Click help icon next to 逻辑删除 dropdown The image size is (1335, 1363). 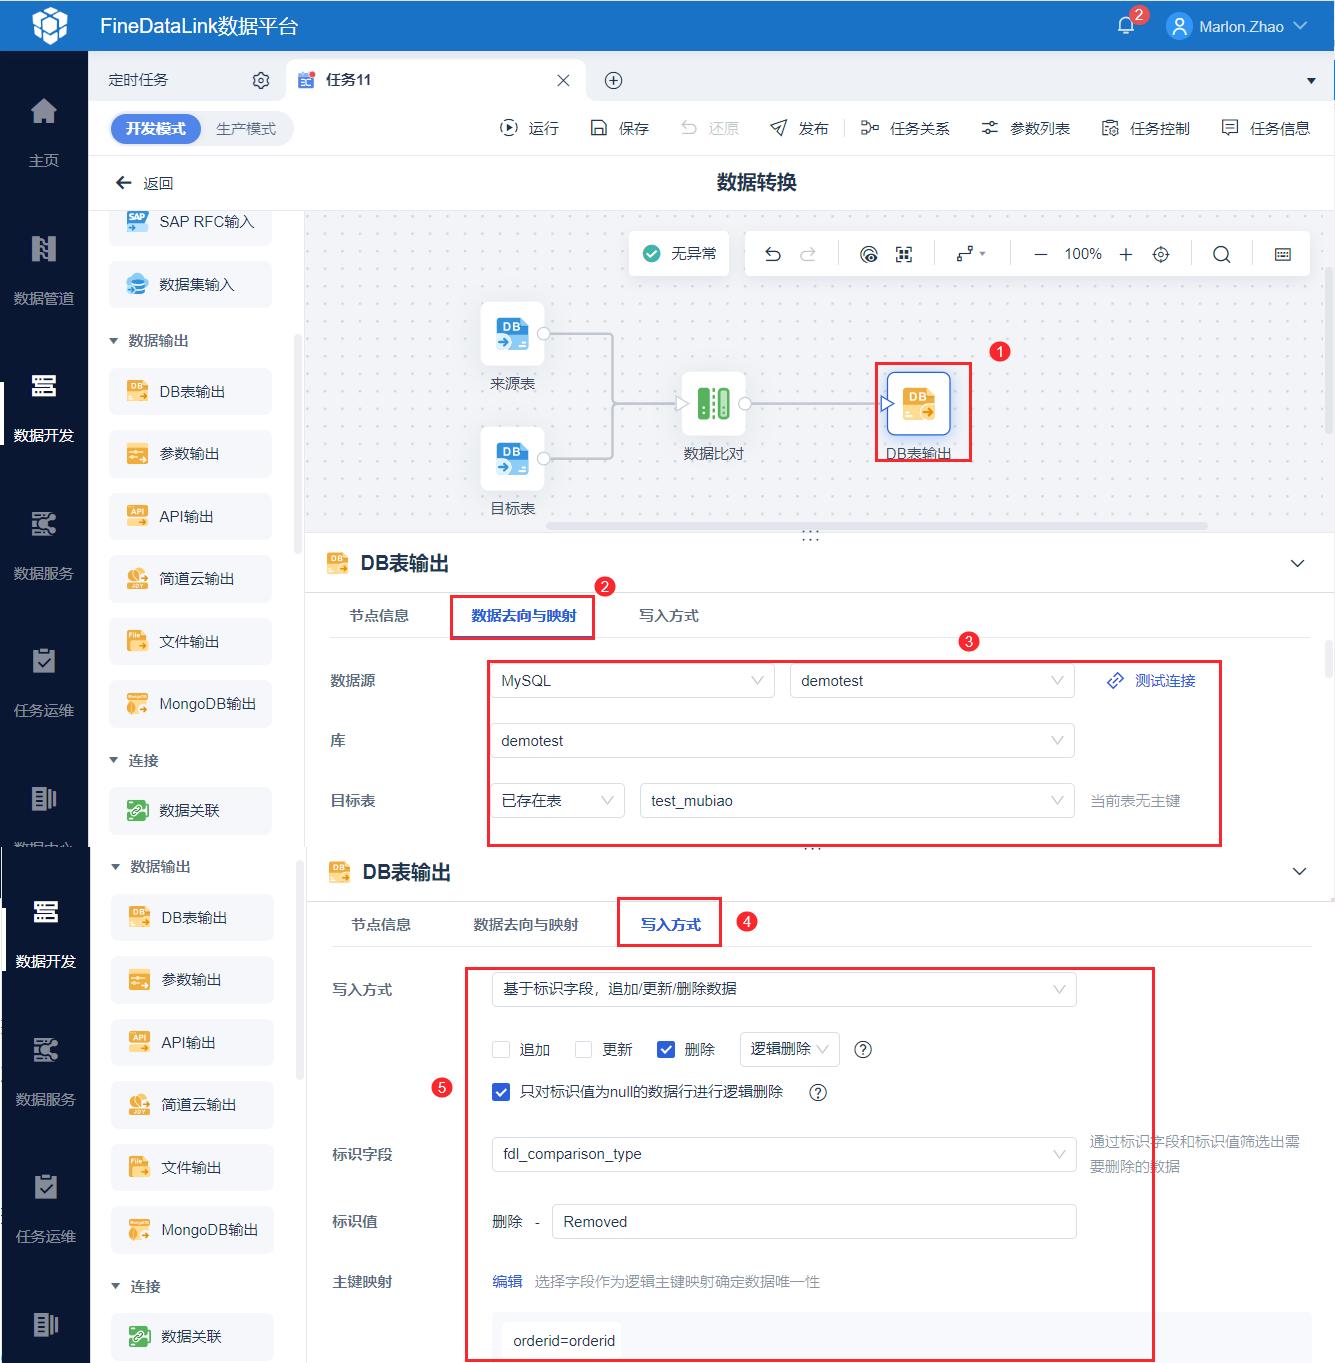[863, 1049]
